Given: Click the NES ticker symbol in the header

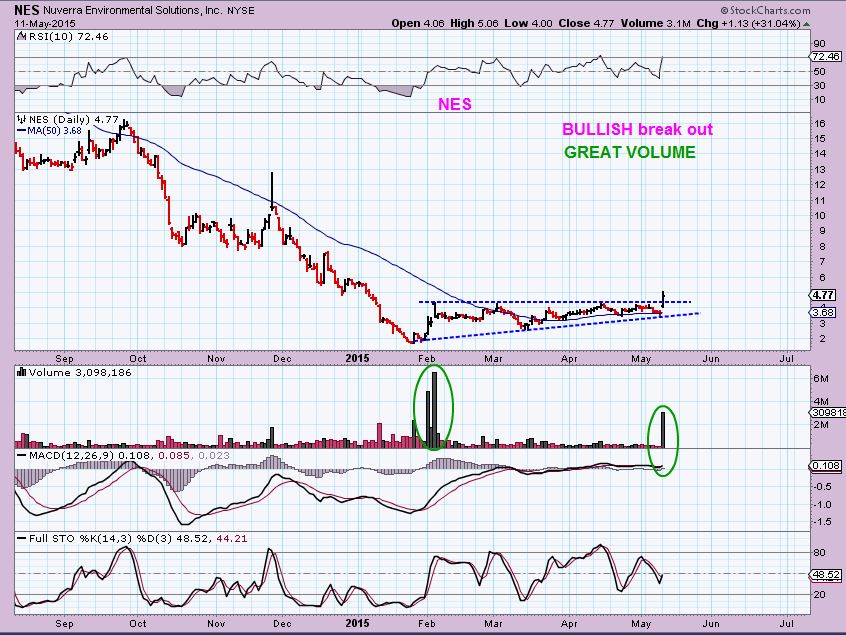Looking at the screenshot, I should (x=26, y=10).
